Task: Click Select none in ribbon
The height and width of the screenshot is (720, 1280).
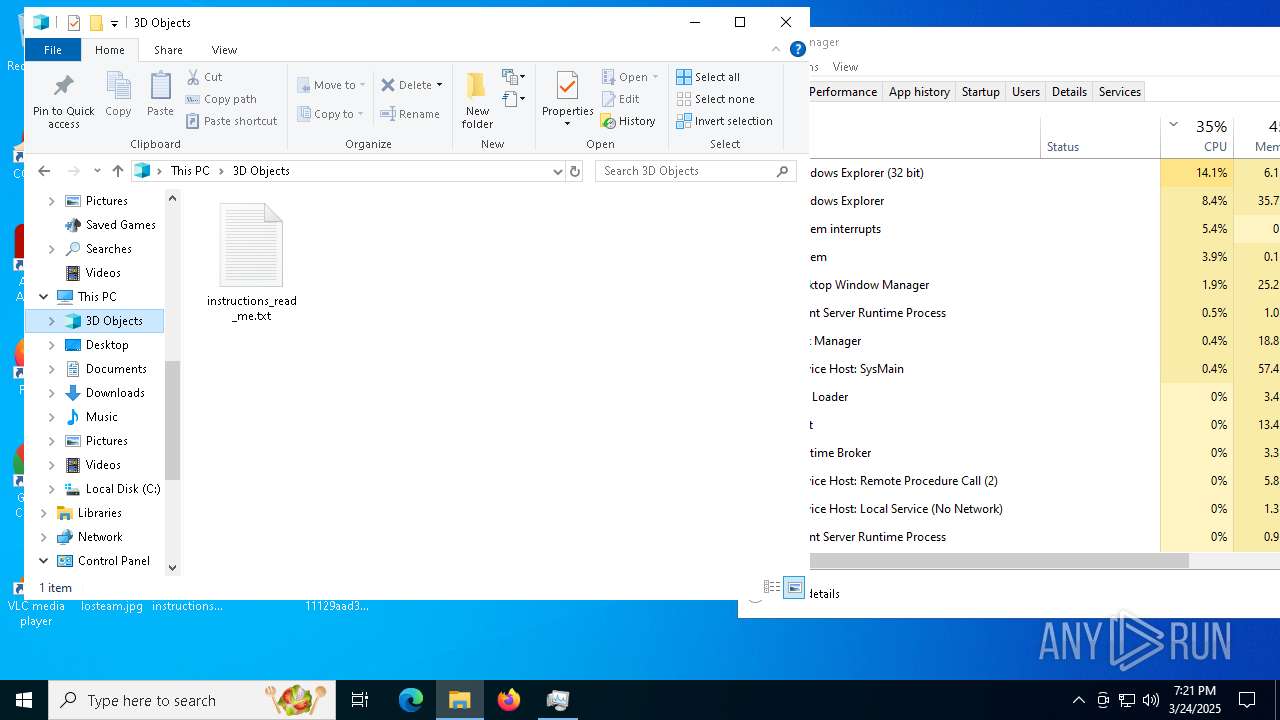Action: (715, 99)
